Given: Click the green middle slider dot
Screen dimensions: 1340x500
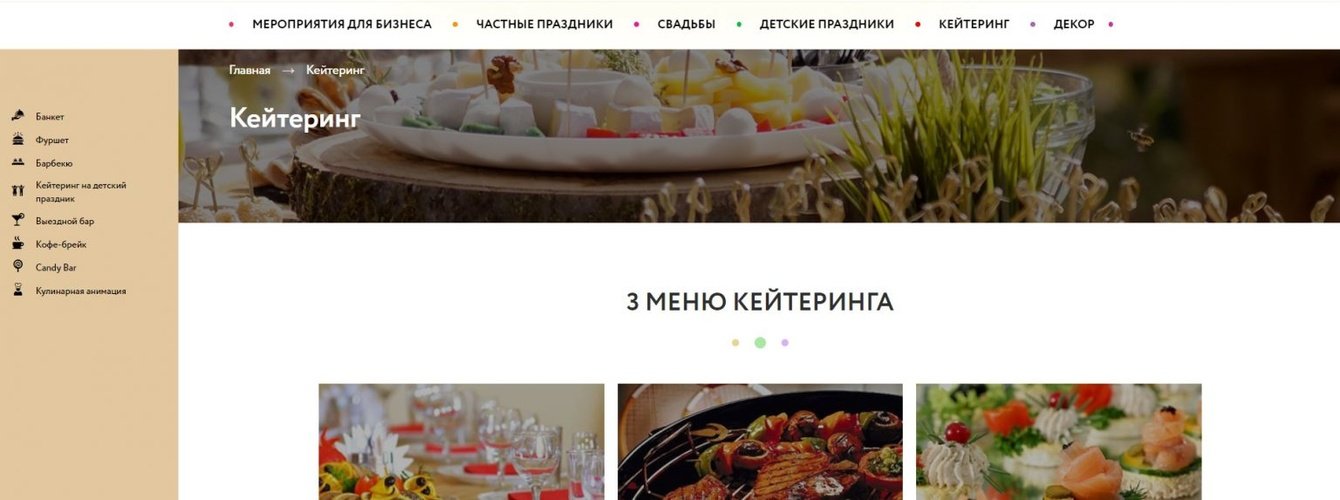Looking at the screenshot, I should coord(760,343).
